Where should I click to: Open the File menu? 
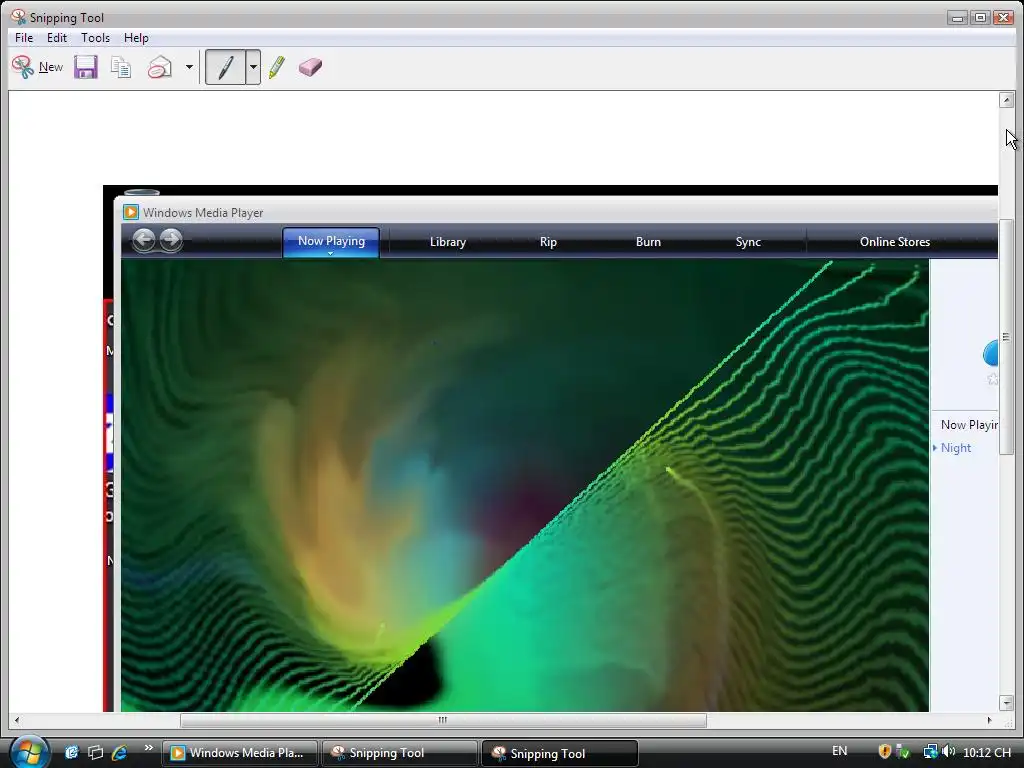pos(24,38)
